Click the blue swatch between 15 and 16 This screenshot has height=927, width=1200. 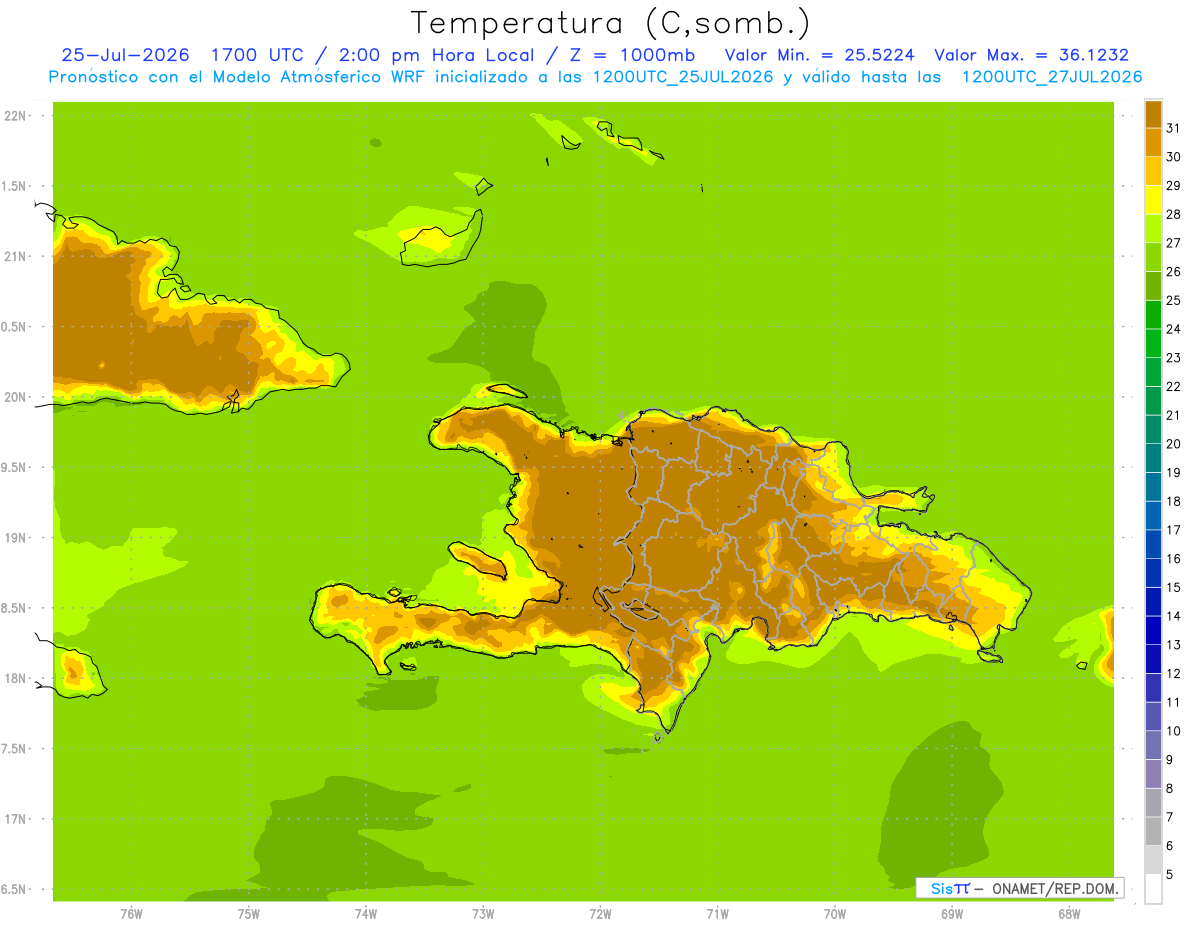1153,573
